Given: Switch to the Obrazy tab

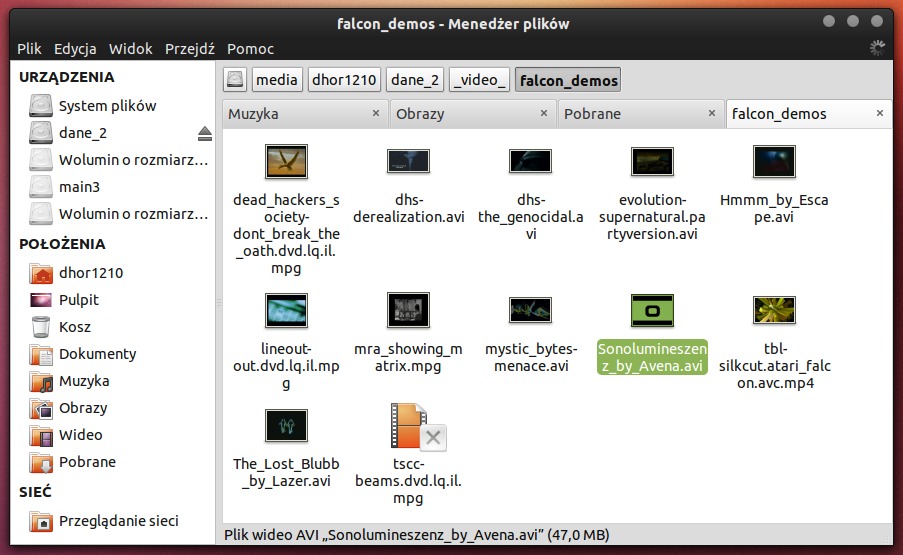Looking at the screenshot, I should pyautogui.click(x=472, y=114).
